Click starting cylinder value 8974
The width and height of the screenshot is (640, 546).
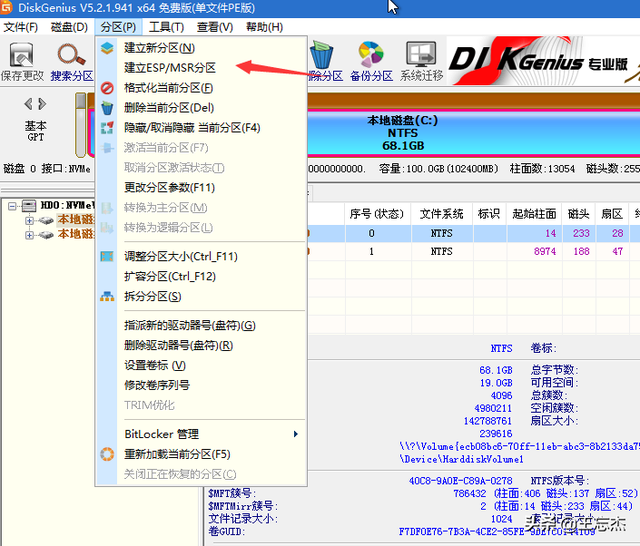coord(545,251)
